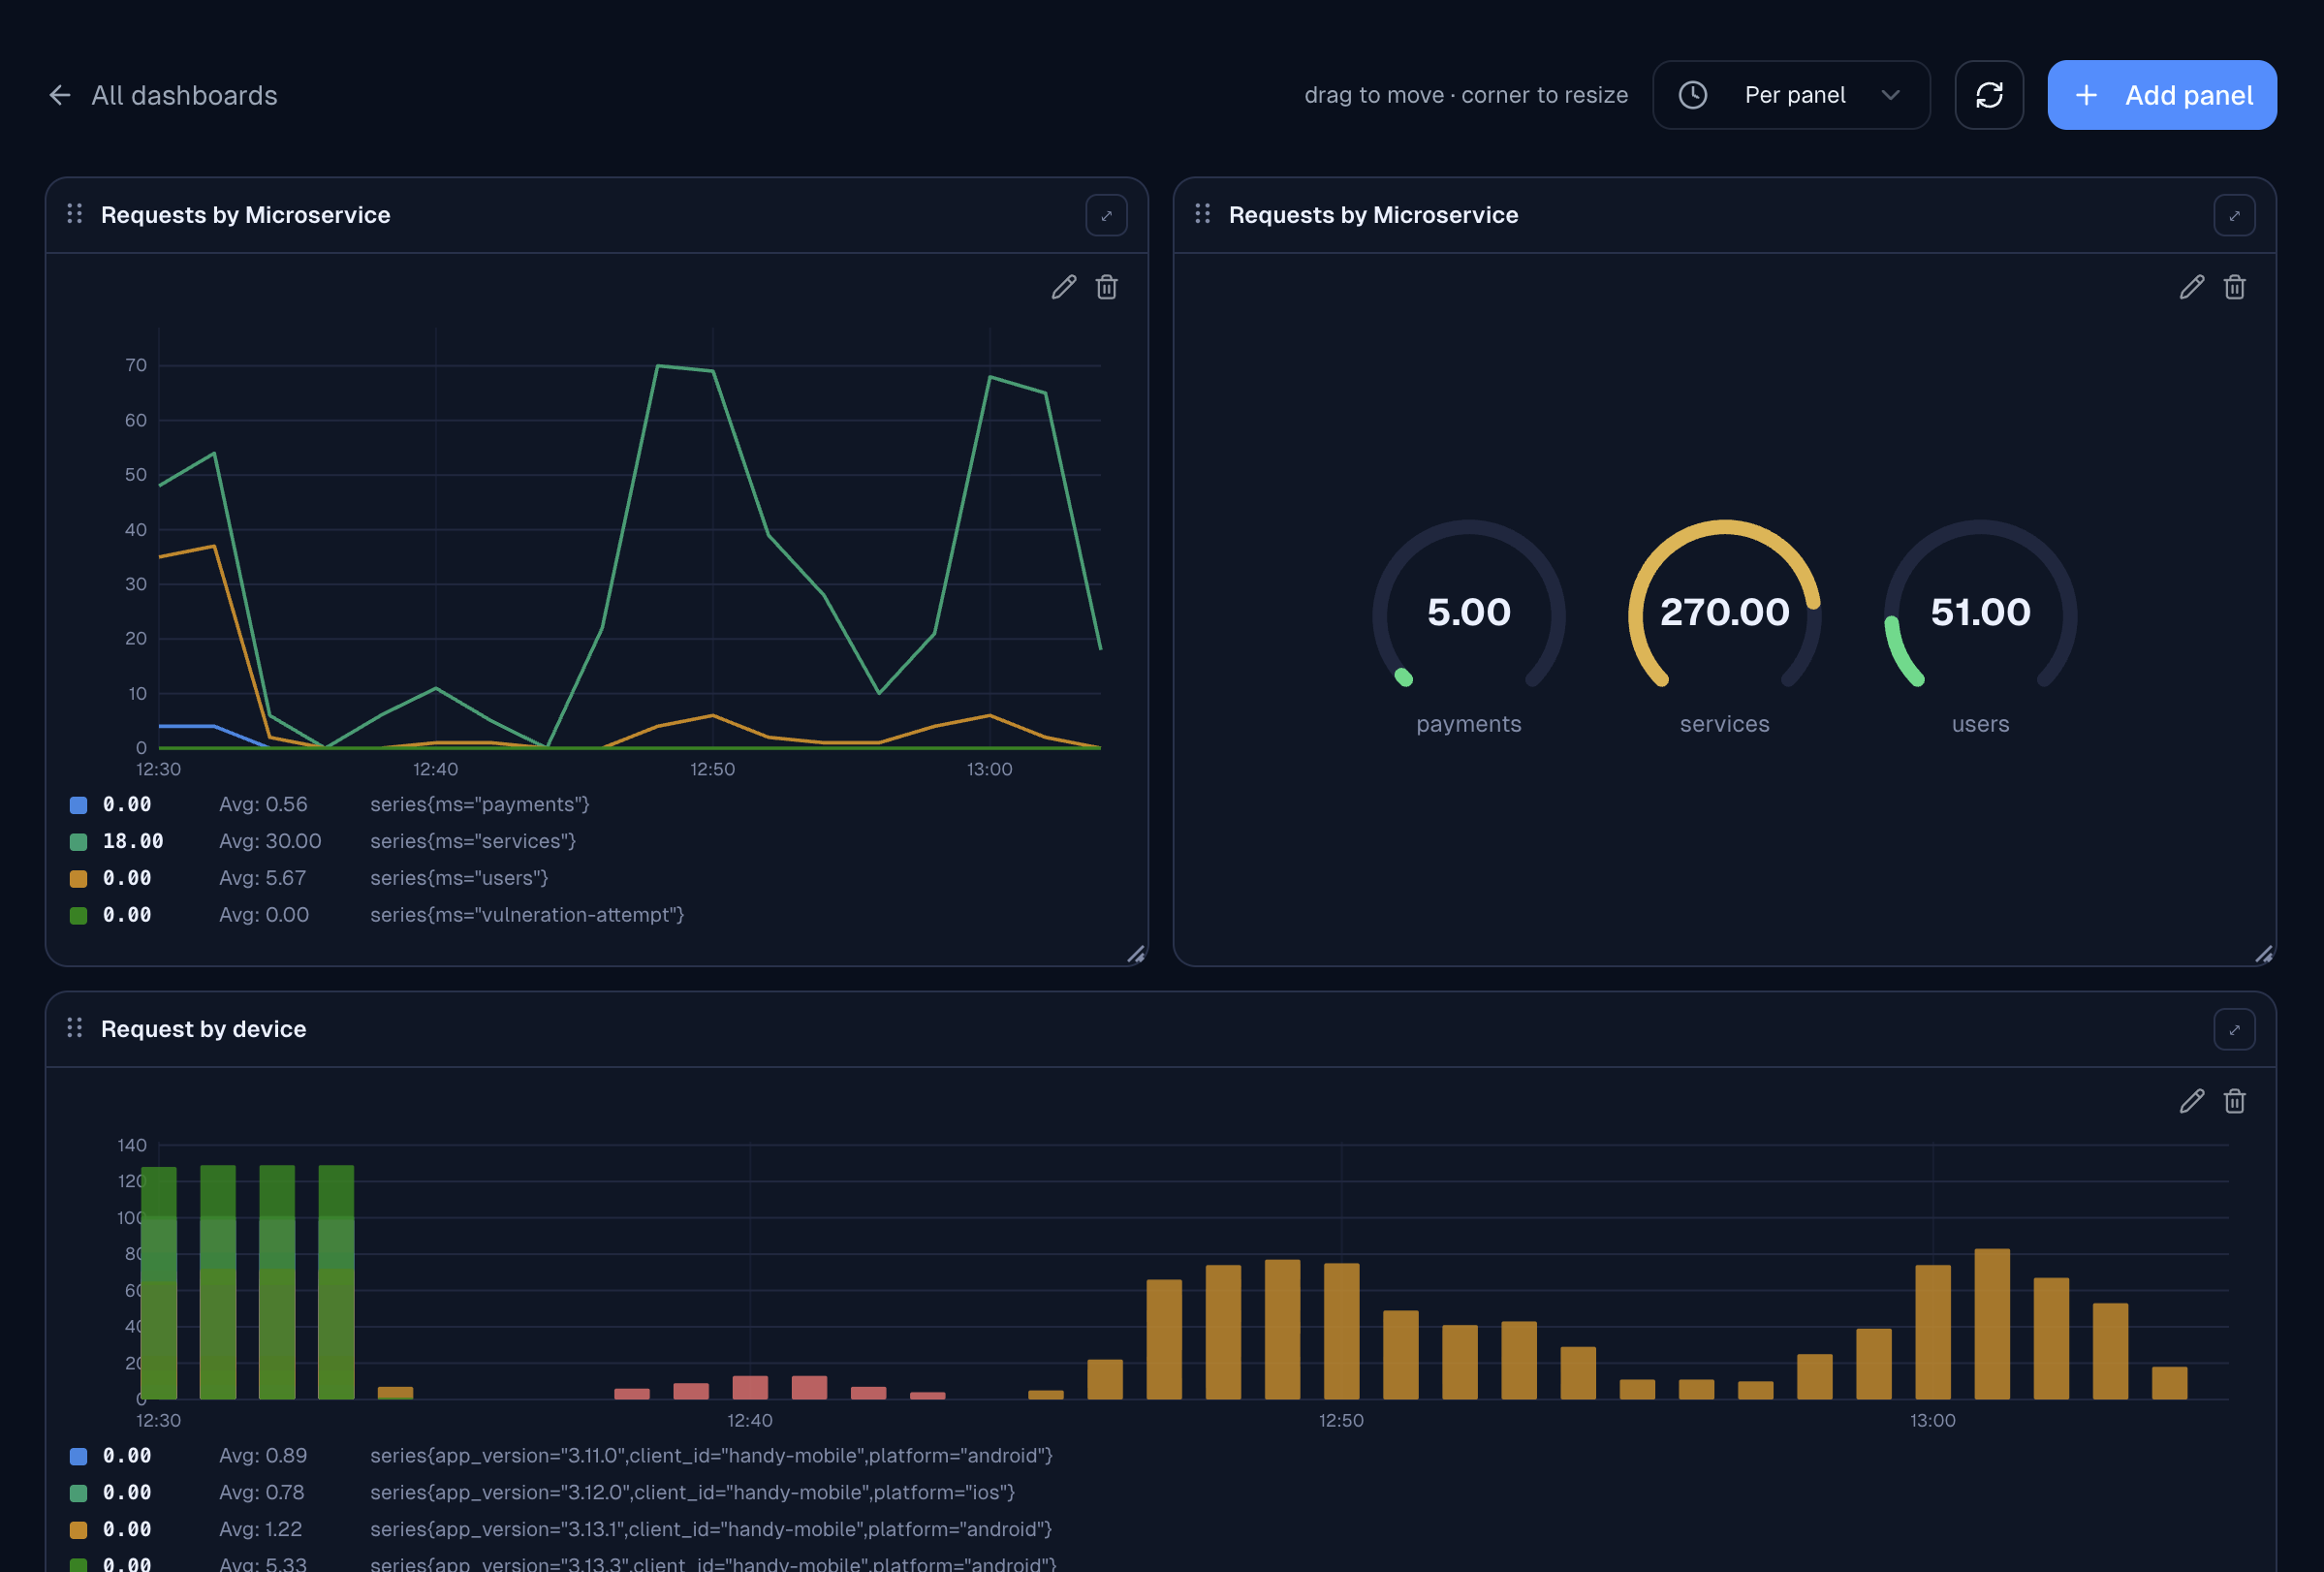The width and height of the screenshot is (2324, 1572).
Task: Select the app_version 3.12.0 ios legend entry
Action: click(692, 1493)
